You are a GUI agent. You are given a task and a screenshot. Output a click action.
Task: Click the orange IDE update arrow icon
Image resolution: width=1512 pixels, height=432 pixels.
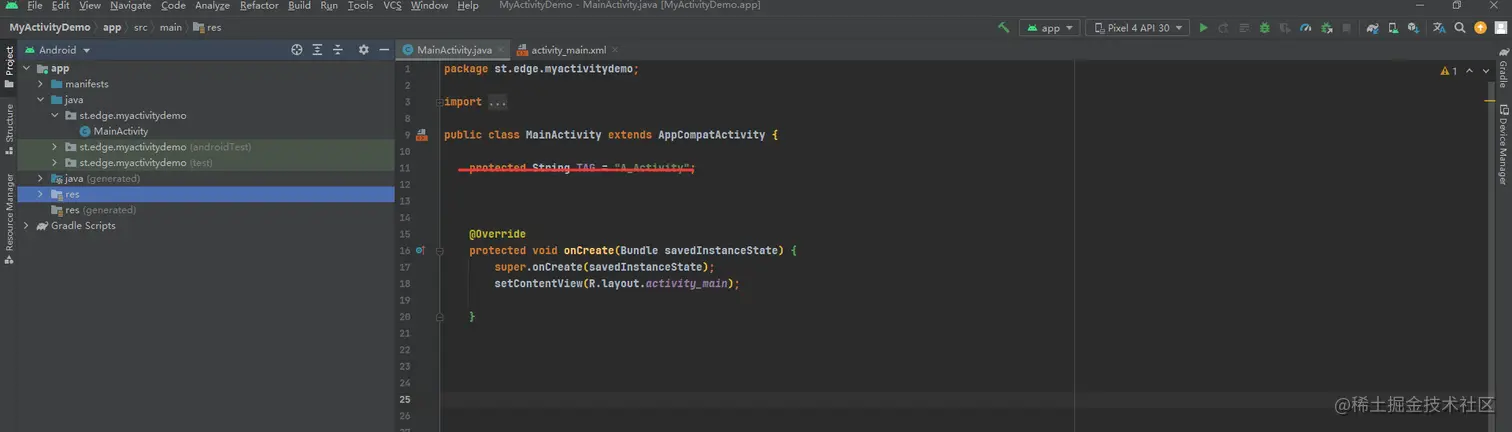coord(1481,28)
